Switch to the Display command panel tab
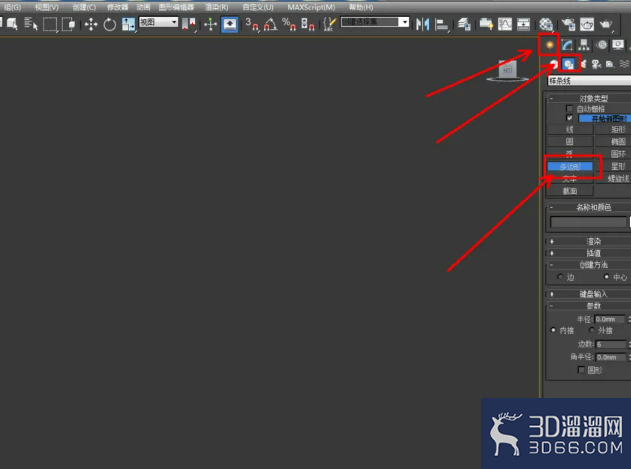This screenshot has height=469, width=631. (618, 45)
